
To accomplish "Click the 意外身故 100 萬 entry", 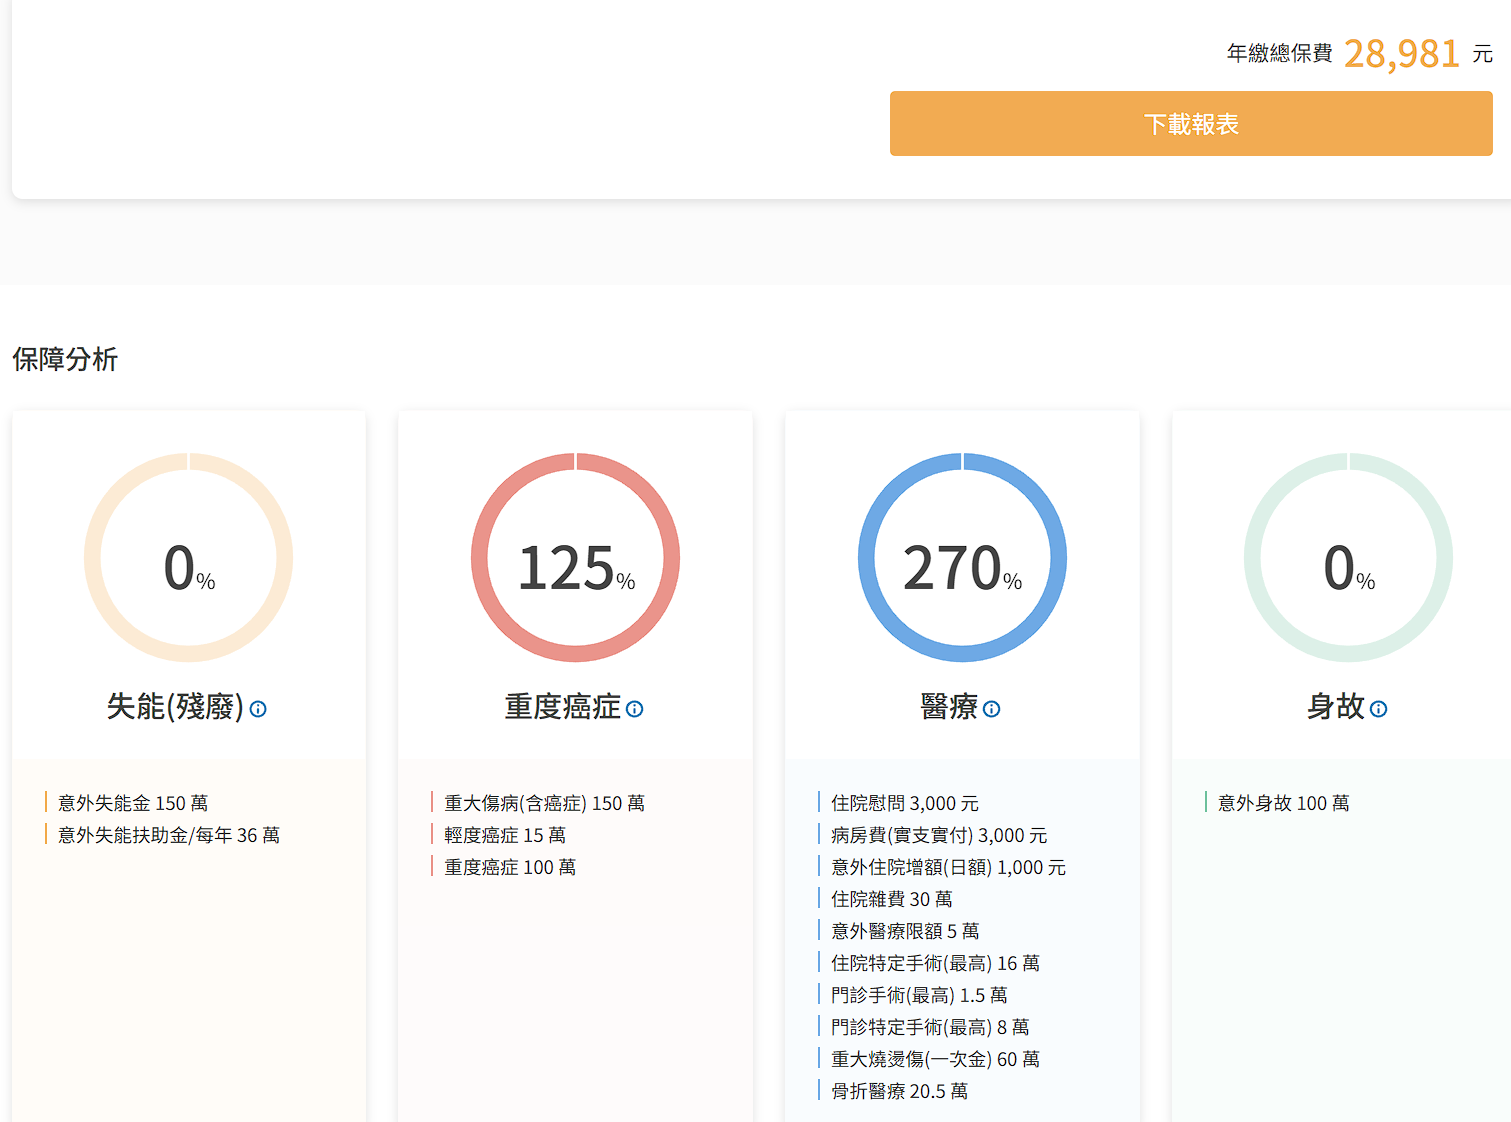I will point(1283,803).
